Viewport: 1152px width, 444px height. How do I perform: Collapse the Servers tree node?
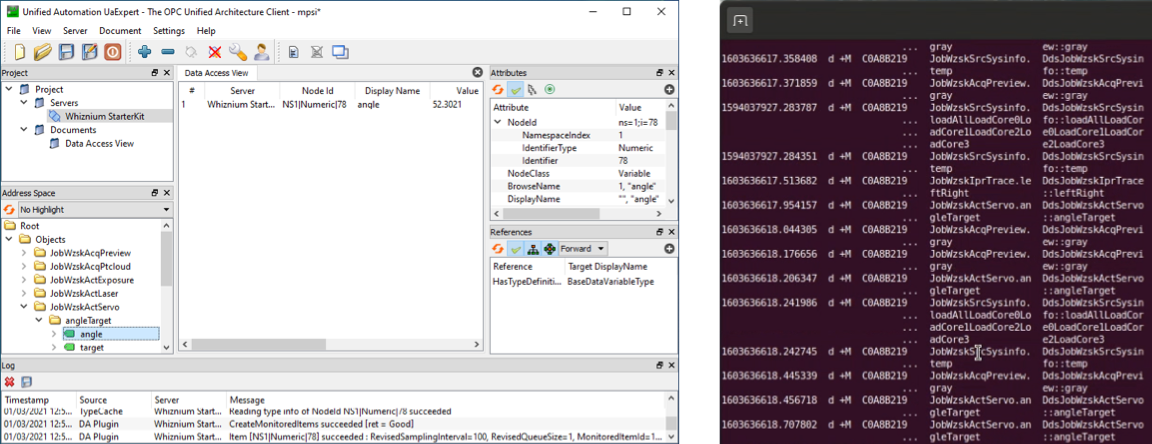[x=23, y=103]
